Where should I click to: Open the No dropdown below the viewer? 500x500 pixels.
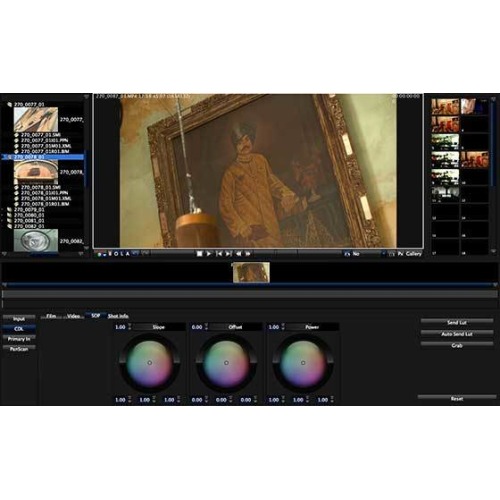(364, 254)
